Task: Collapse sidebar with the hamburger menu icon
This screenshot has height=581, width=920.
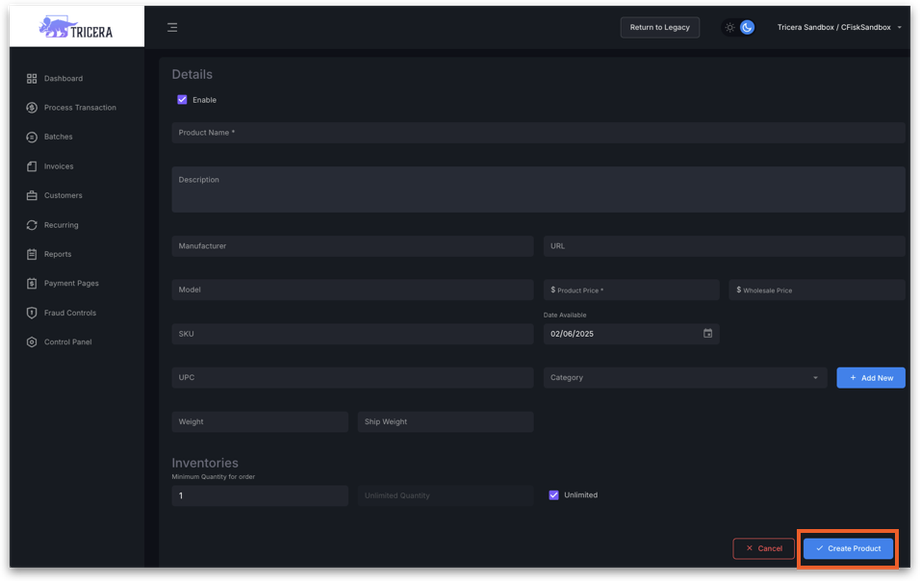Action: click(x=172, y=27)
